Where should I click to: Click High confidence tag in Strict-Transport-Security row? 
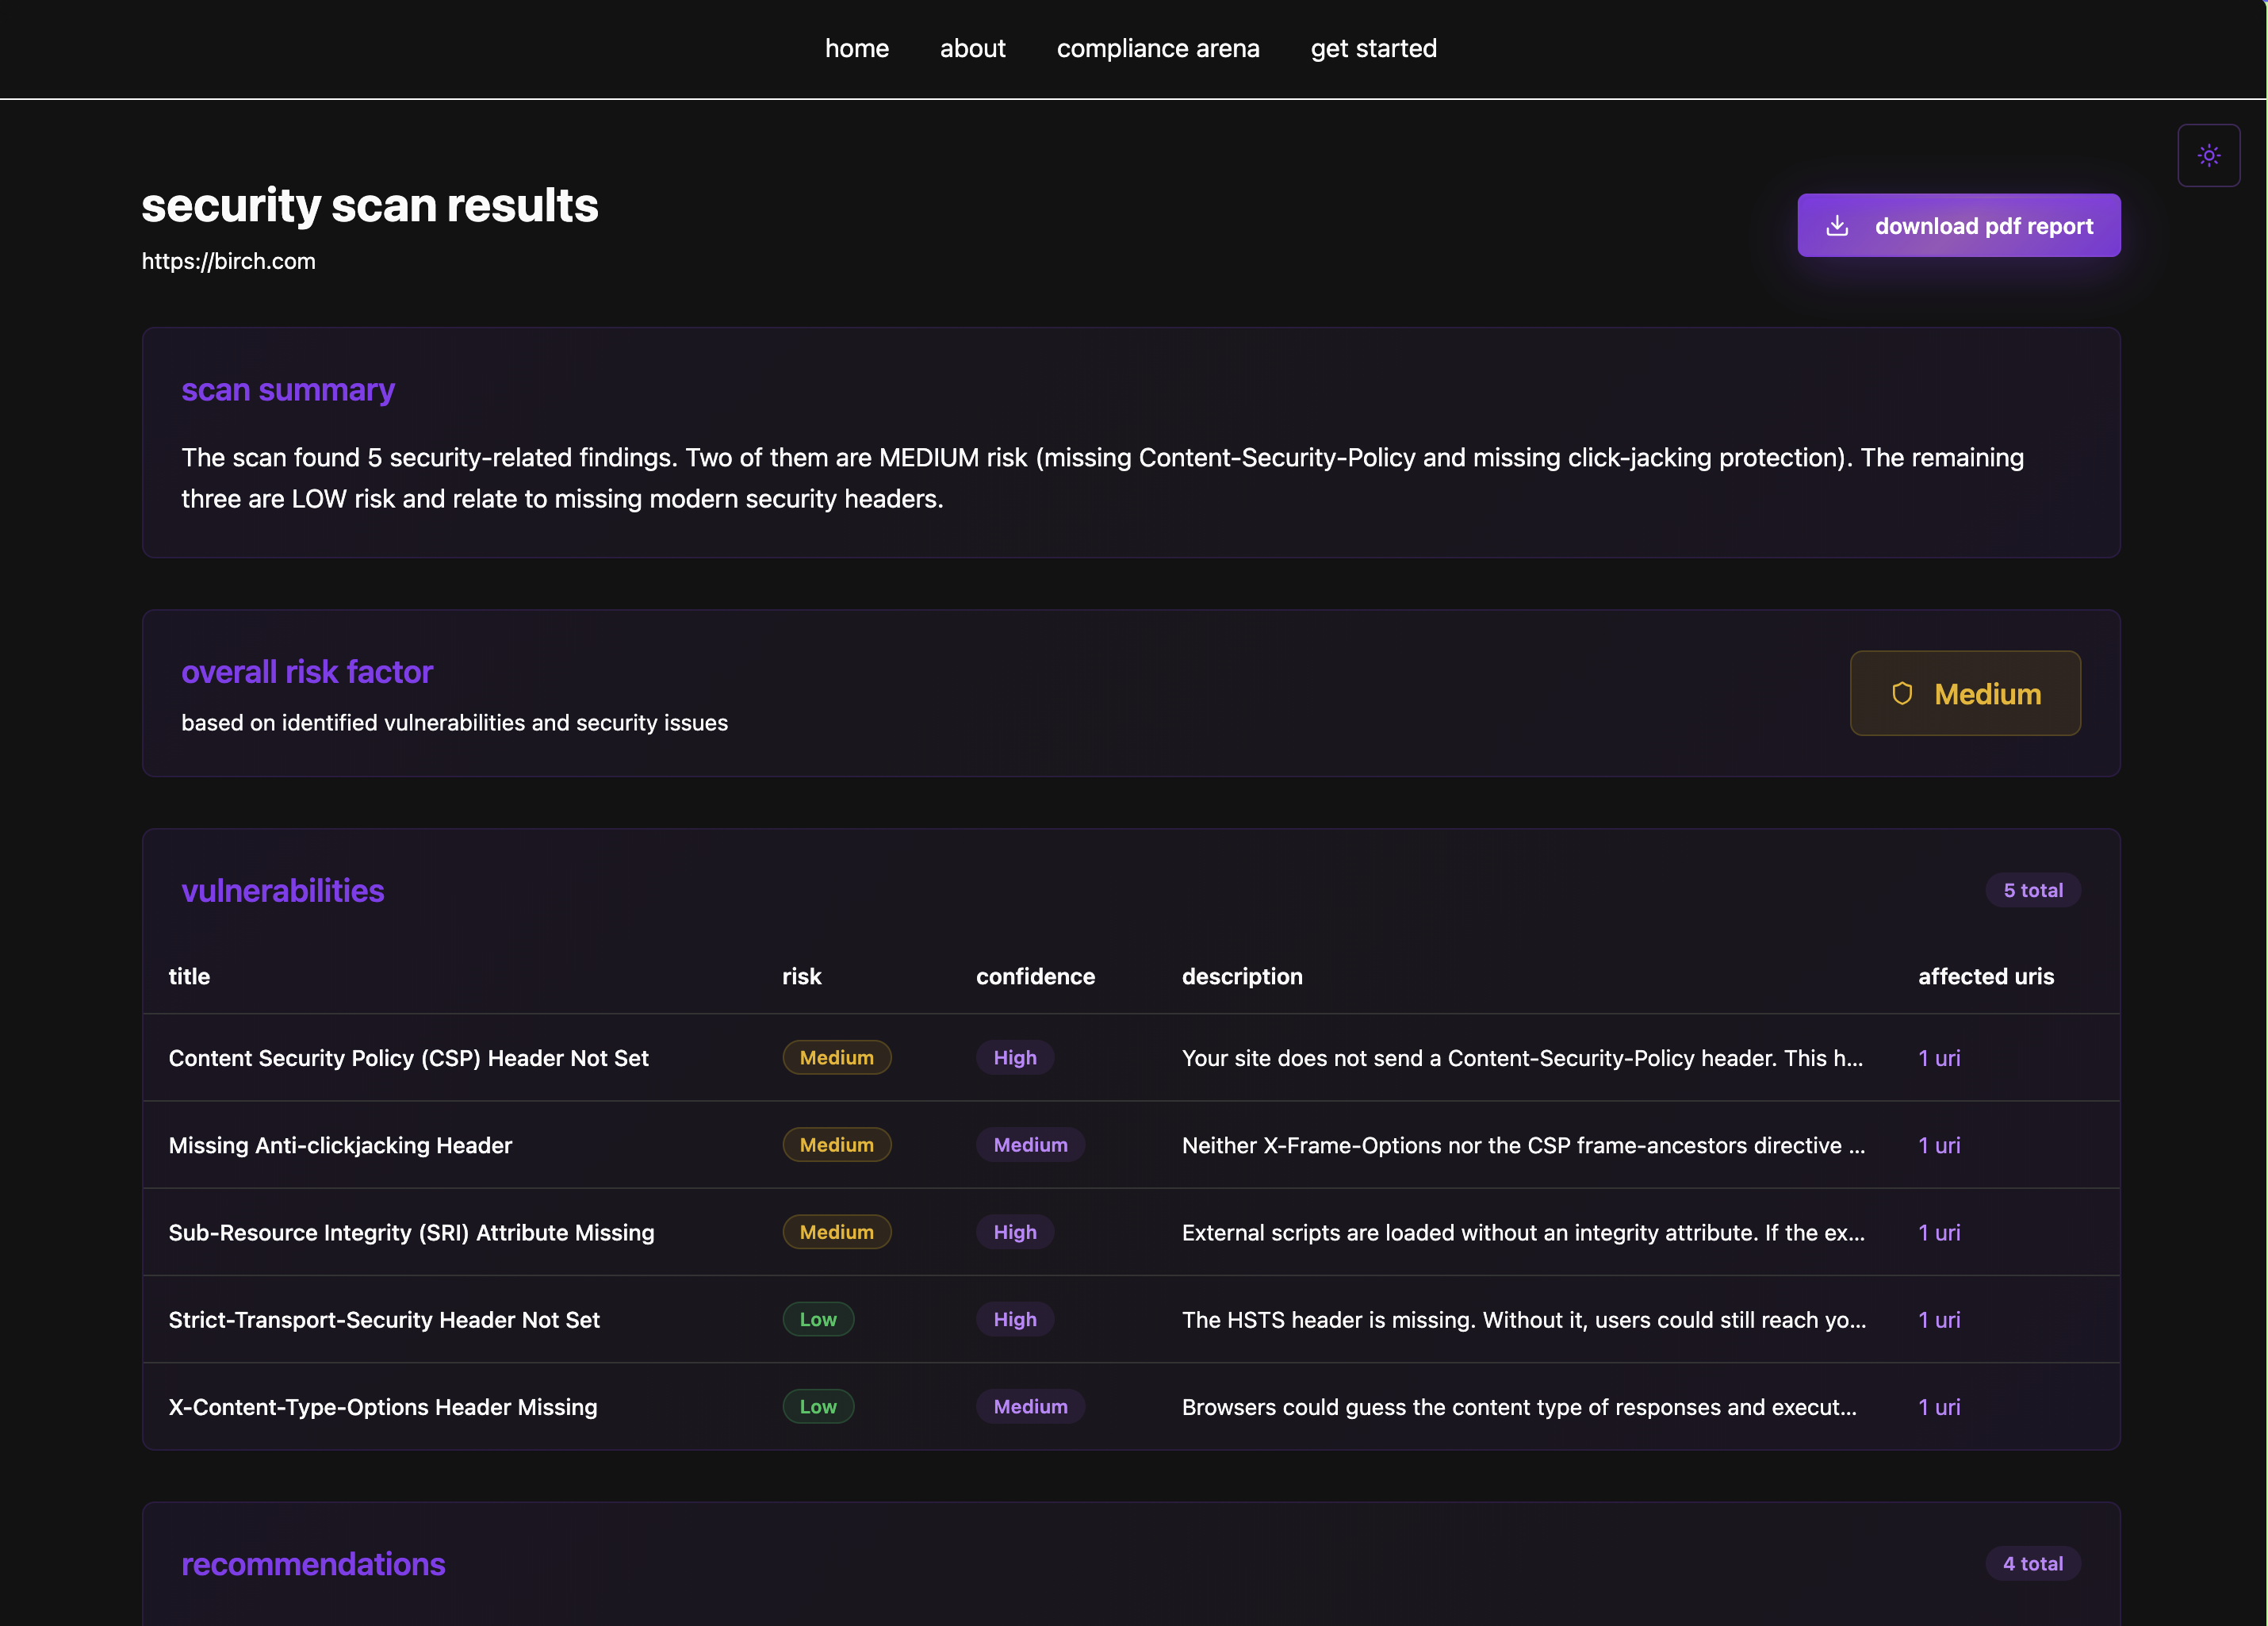(x=1015, y=1320)
